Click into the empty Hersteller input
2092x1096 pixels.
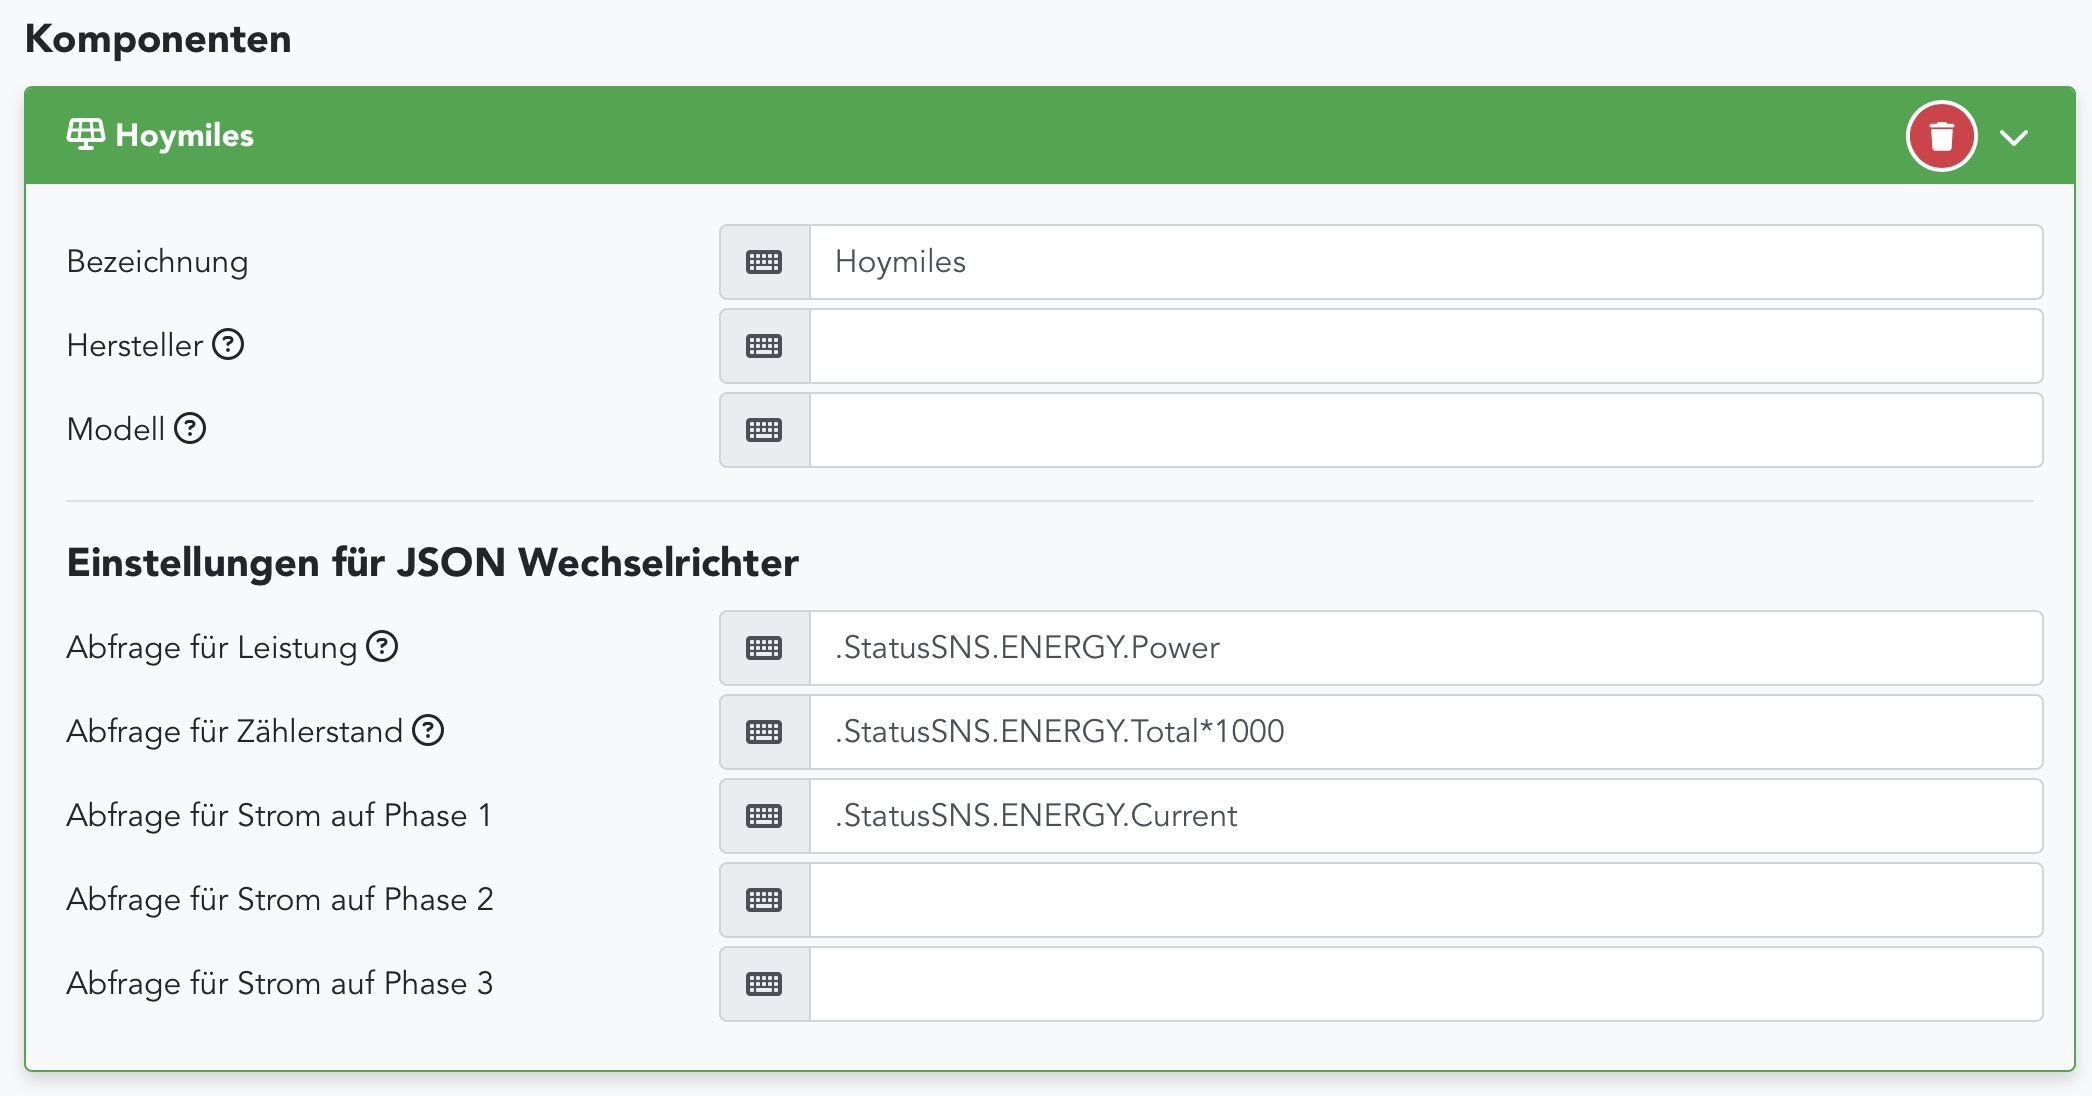(1424, 346)
